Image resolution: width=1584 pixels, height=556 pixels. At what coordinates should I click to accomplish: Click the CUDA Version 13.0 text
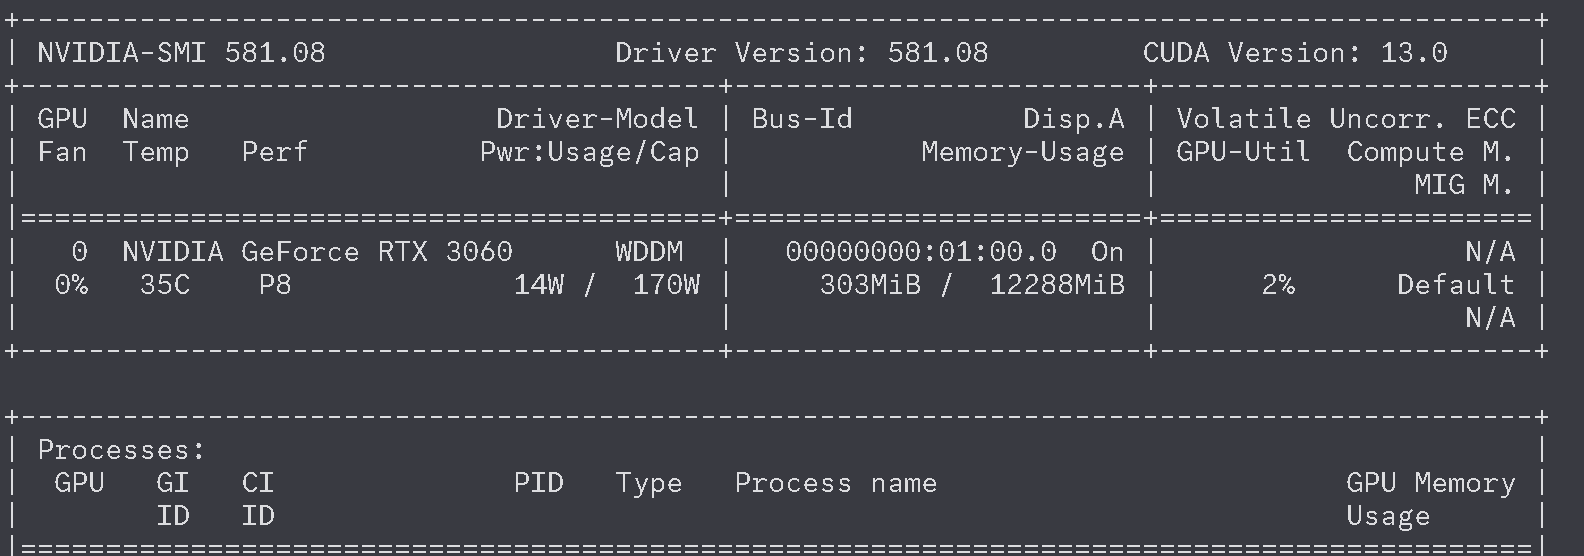[x=1295, y=53]
